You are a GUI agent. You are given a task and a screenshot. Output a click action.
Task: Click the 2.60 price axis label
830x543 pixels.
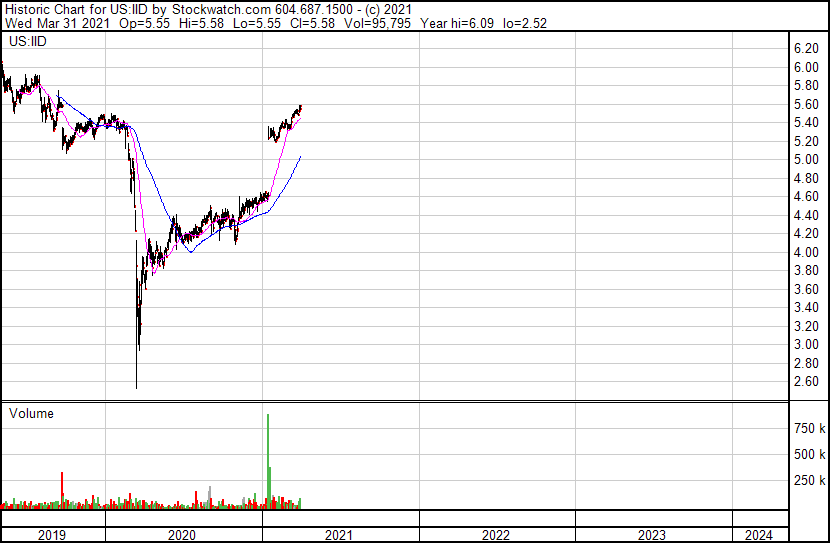(806, 382)
